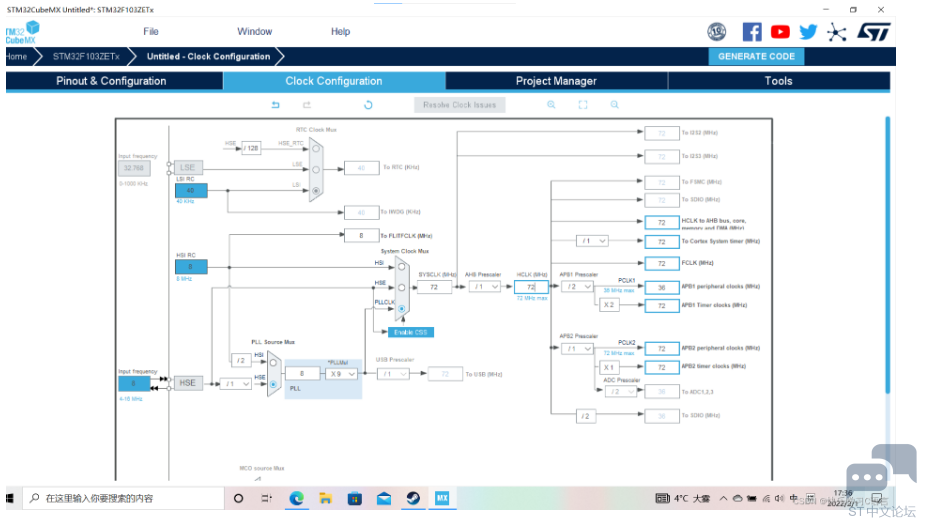The height and width of the screenshot is (527, 925).
Task: Click the HSI RC 8 MHz block
Action: tap(191, 267)
